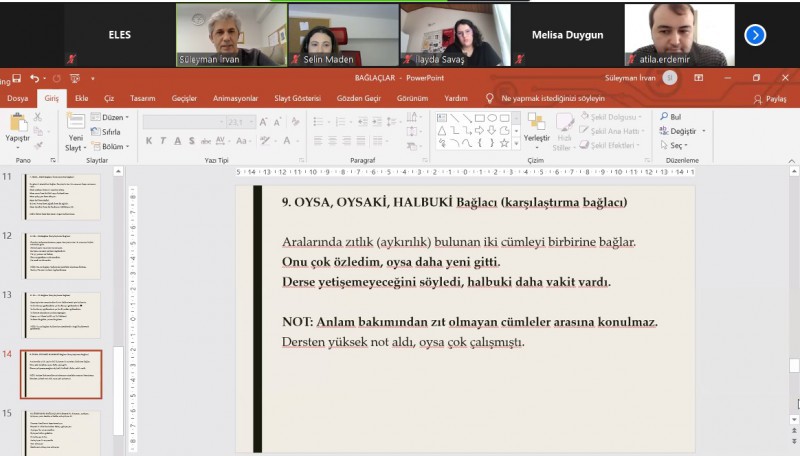Image resolution: width=800 pixels, height=456 pixels.
Task: Click the blue next participants arrow
Action: [755, 35]
